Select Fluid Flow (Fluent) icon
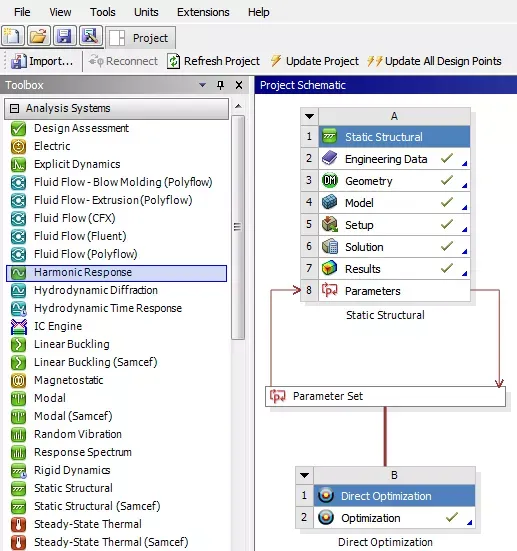This screenshot has width=517, height=551. pyautogui.click(x=18, y=236)
